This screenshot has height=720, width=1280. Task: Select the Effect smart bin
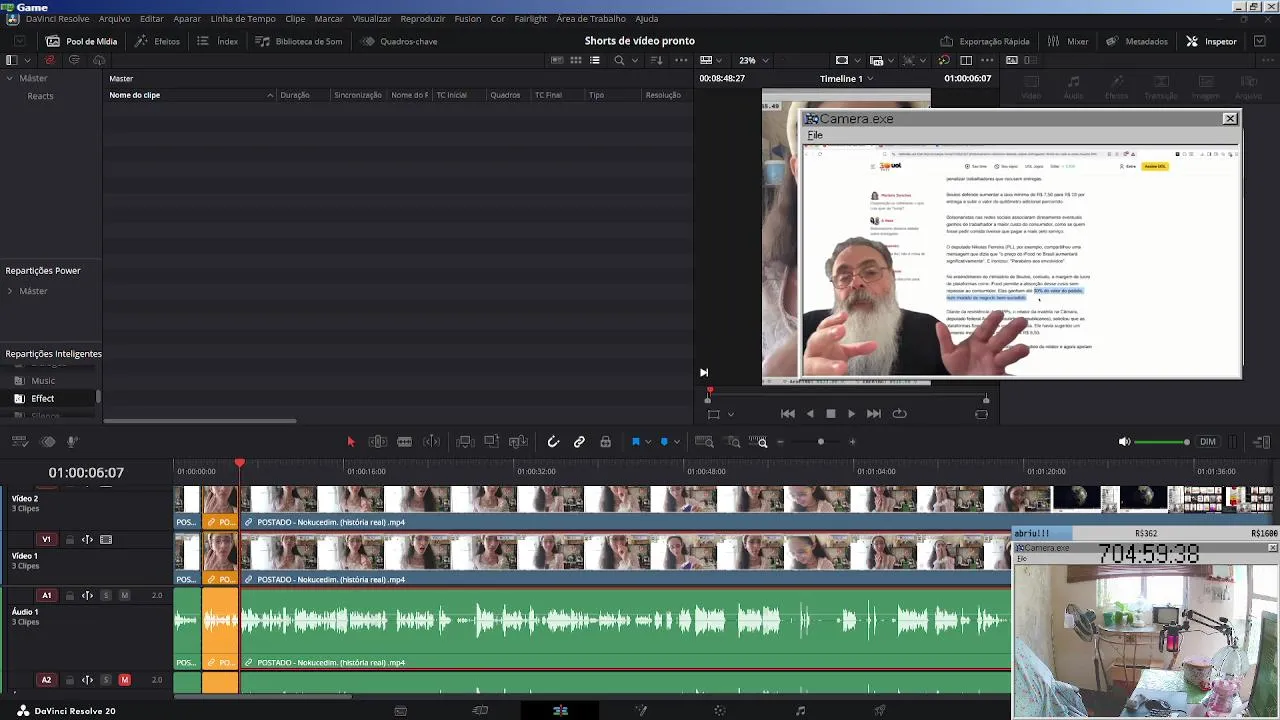pyautogui.click(x=42, y=398)
